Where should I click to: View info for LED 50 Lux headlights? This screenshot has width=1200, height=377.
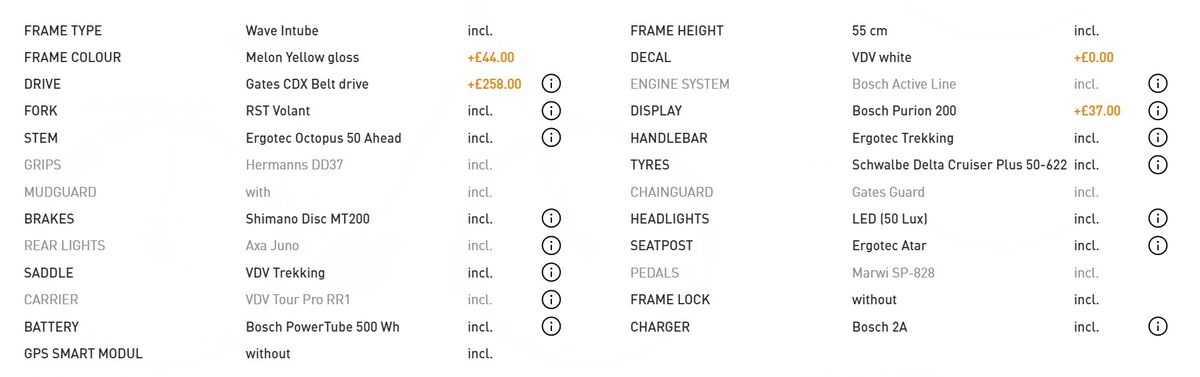1158,219
